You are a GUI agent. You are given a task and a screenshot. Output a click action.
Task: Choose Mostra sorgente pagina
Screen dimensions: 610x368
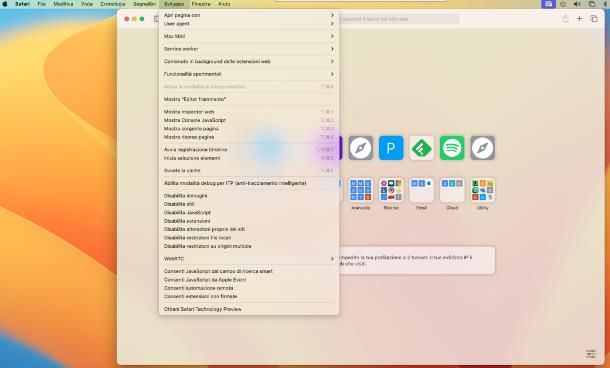coord(249,129)
